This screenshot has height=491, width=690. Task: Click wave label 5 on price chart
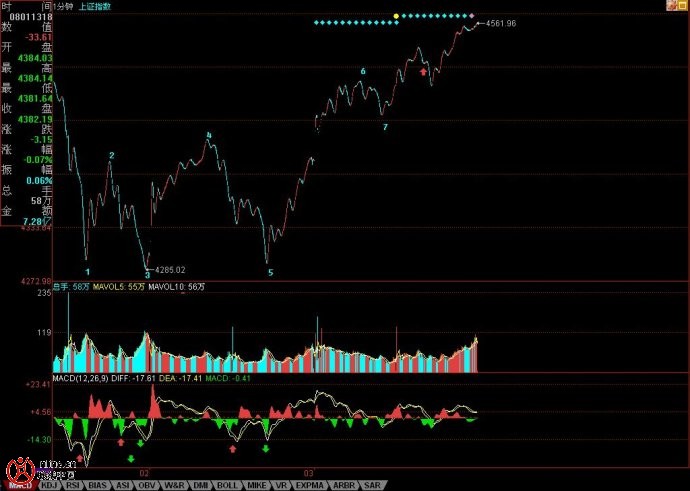tap(268, 271)
